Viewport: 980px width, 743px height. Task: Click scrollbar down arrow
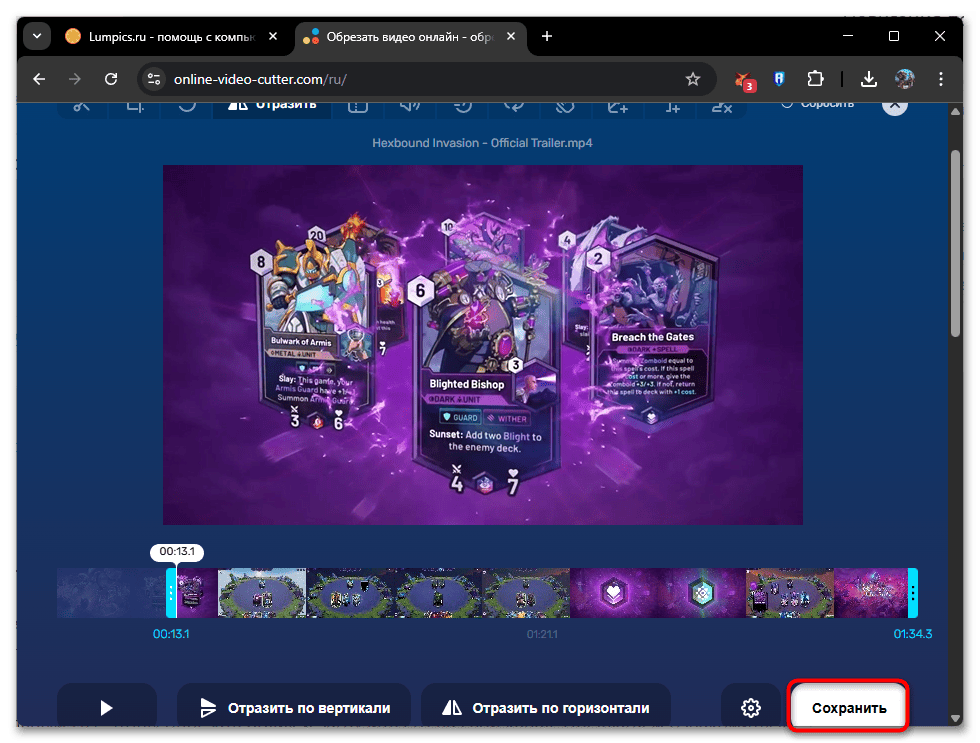[x=955, y=719]
